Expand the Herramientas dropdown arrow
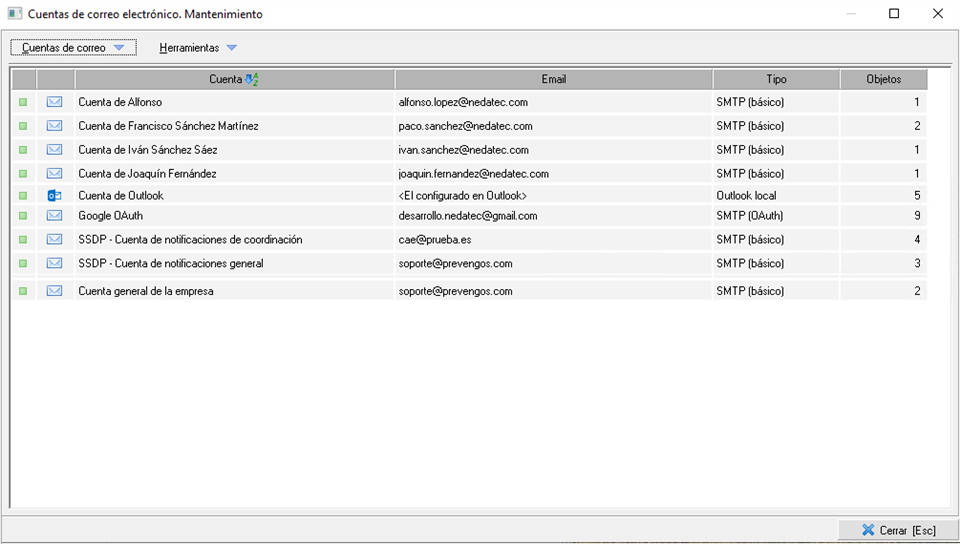 click(x=231, y=48)
